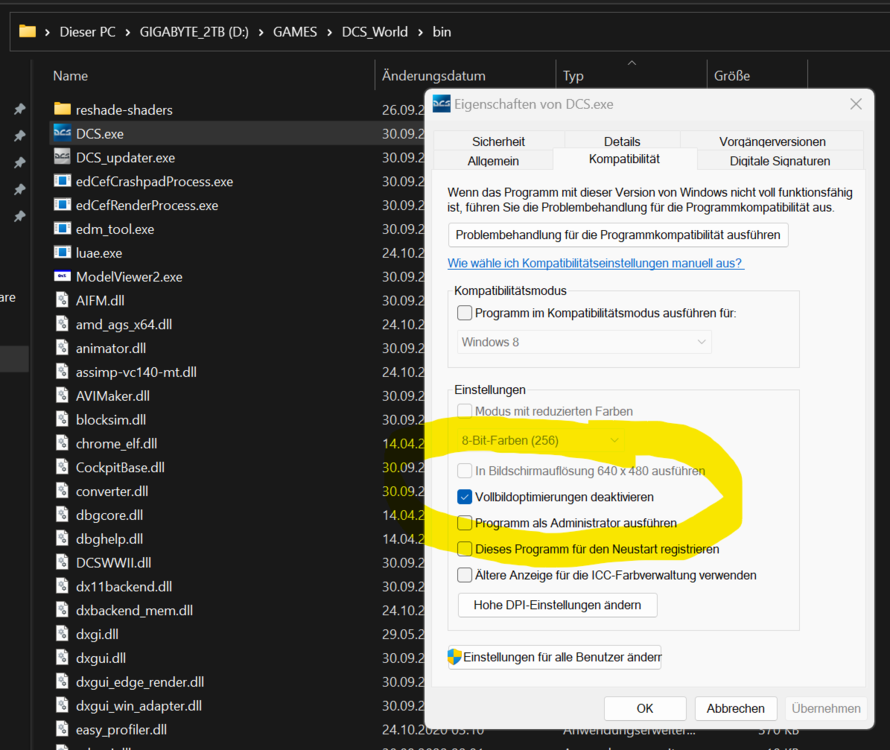Enable Programm als Administrator ausführen

[x=464, y=523]
